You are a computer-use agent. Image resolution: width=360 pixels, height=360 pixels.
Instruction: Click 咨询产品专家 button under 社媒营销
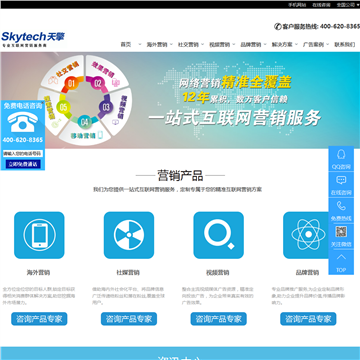pos(129,319)
